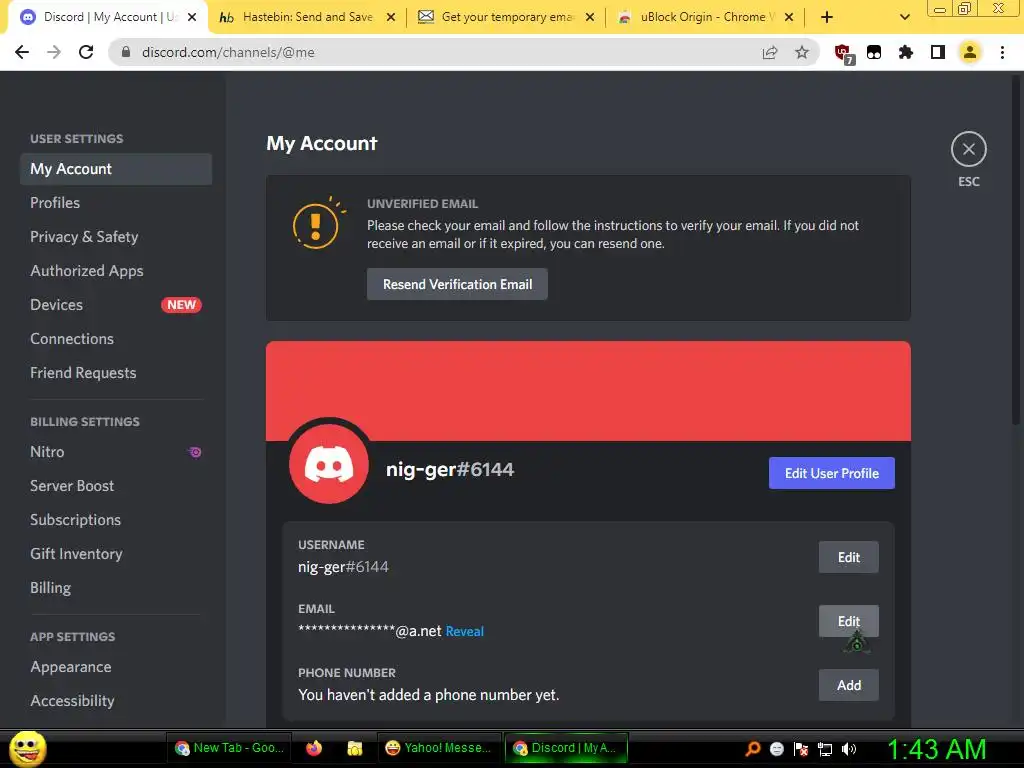Open a new browser tab

click(x=827, y=17)
